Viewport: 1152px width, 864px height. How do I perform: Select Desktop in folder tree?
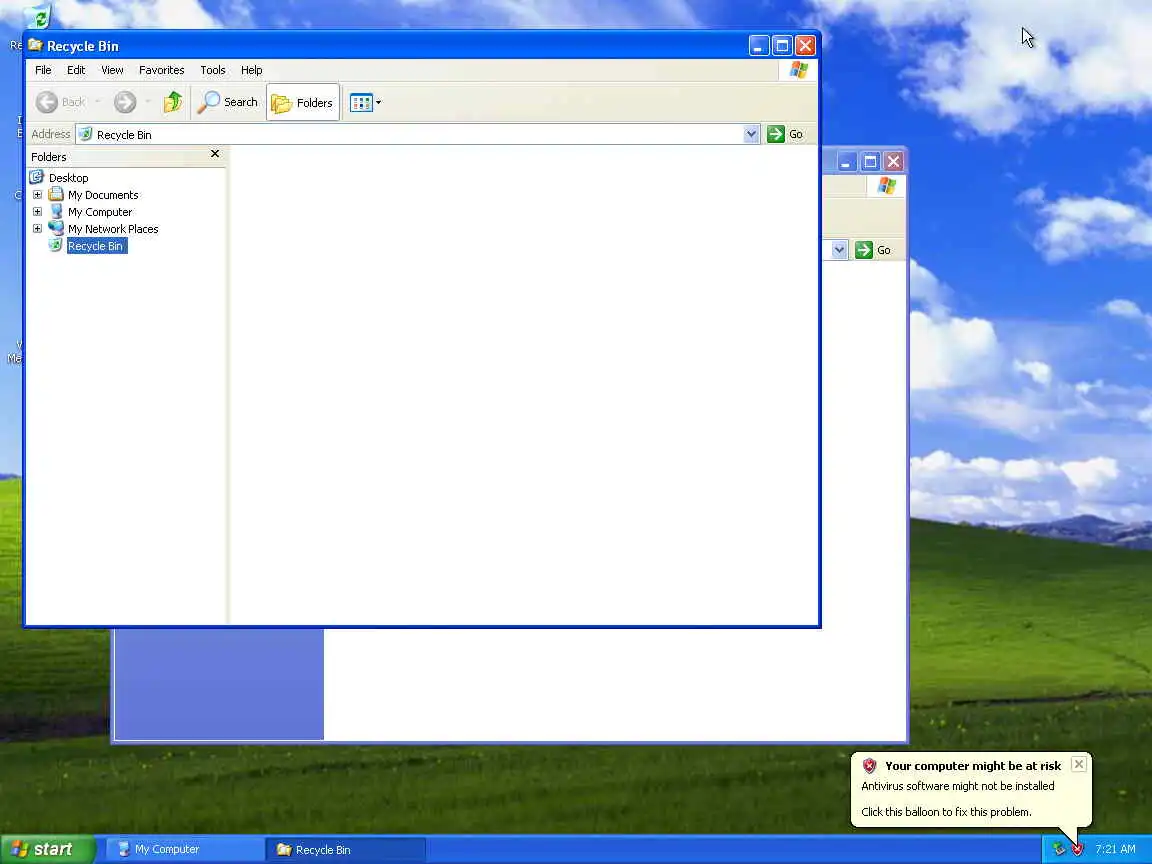[68, 178]
